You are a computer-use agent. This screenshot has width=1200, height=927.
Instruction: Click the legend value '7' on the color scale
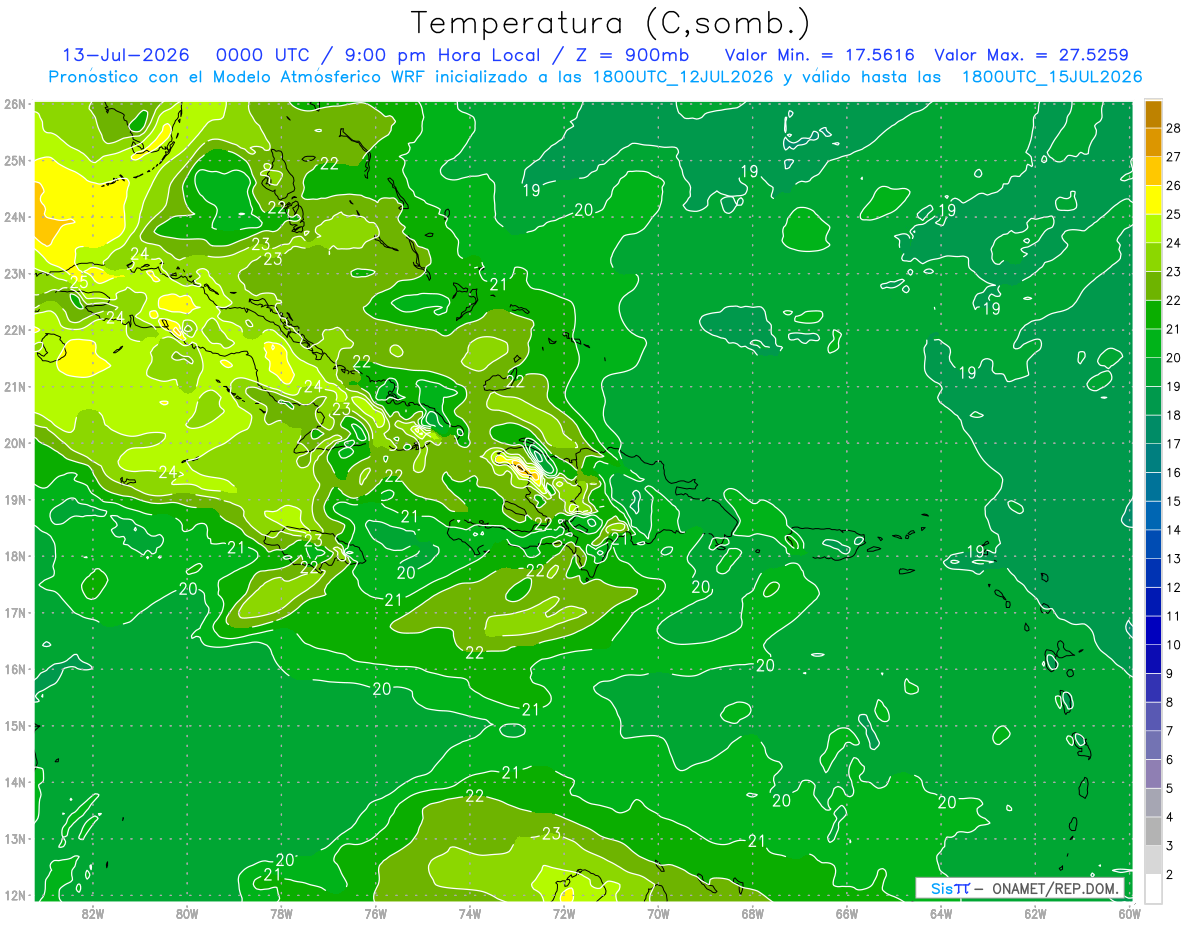[1169, 731]
